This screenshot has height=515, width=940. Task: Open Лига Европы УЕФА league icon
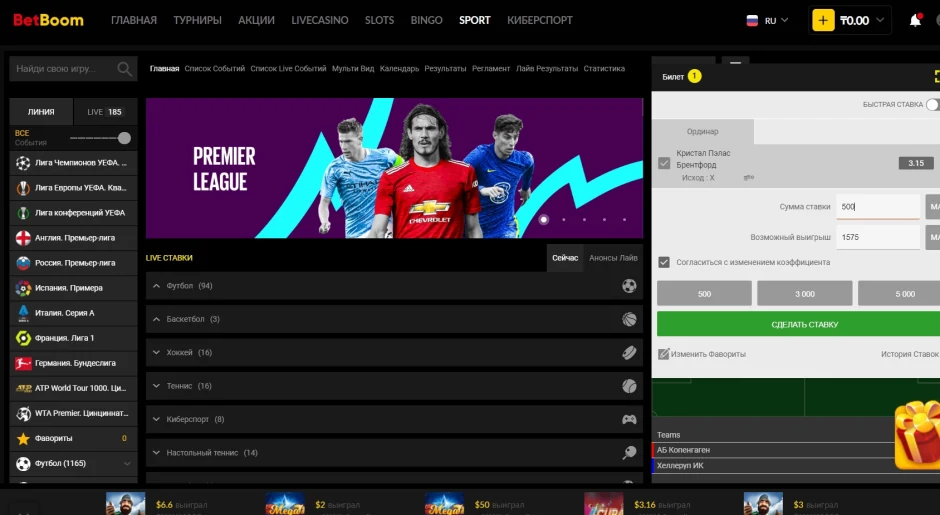click(23, 188)
